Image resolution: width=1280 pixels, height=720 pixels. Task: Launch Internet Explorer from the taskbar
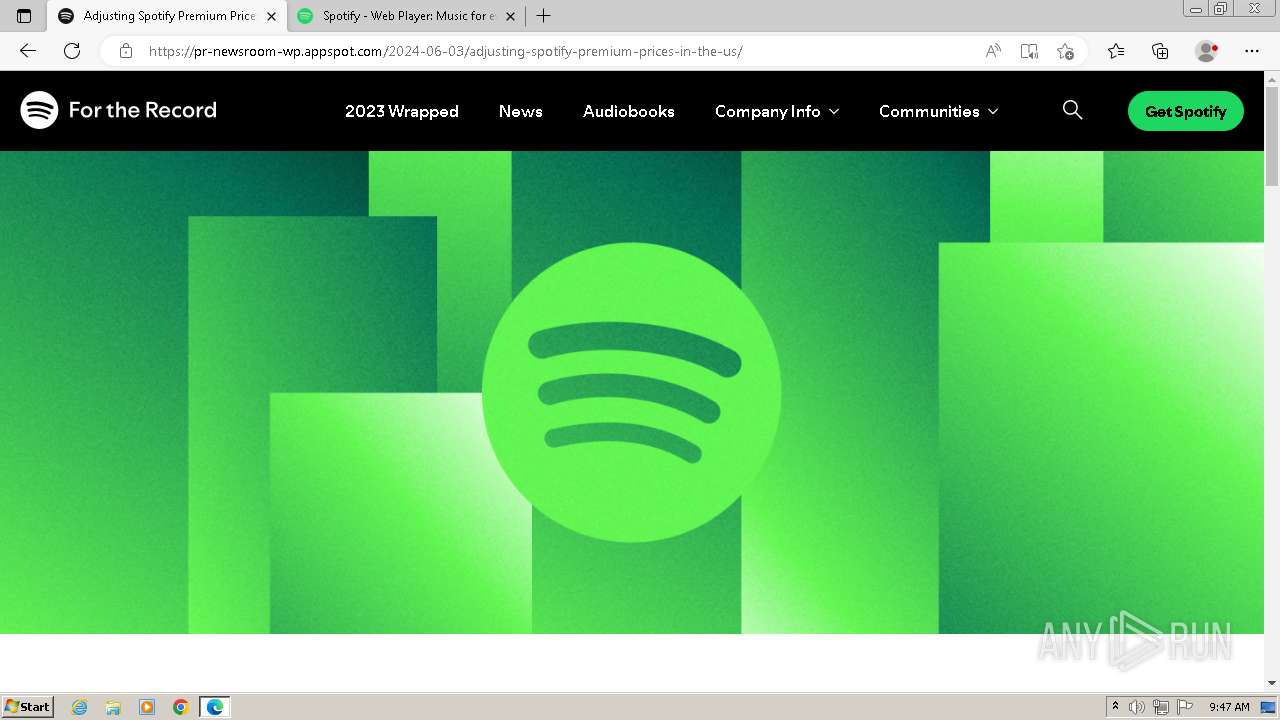pos(80,707)
